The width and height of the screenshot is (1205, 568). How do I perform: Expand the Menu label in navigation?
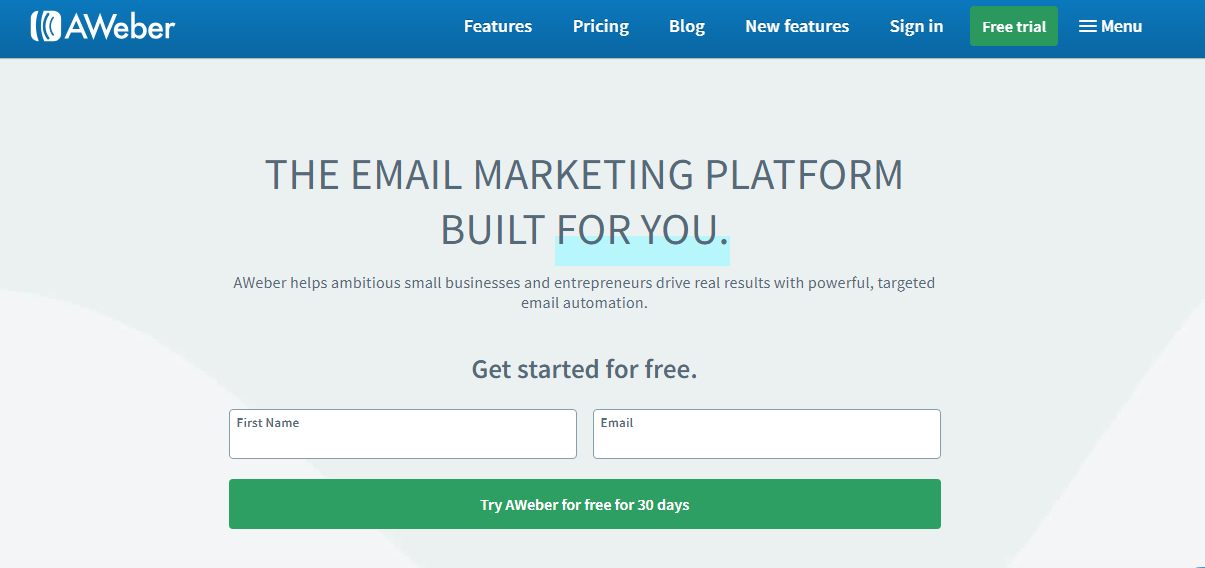[1121, 27]
